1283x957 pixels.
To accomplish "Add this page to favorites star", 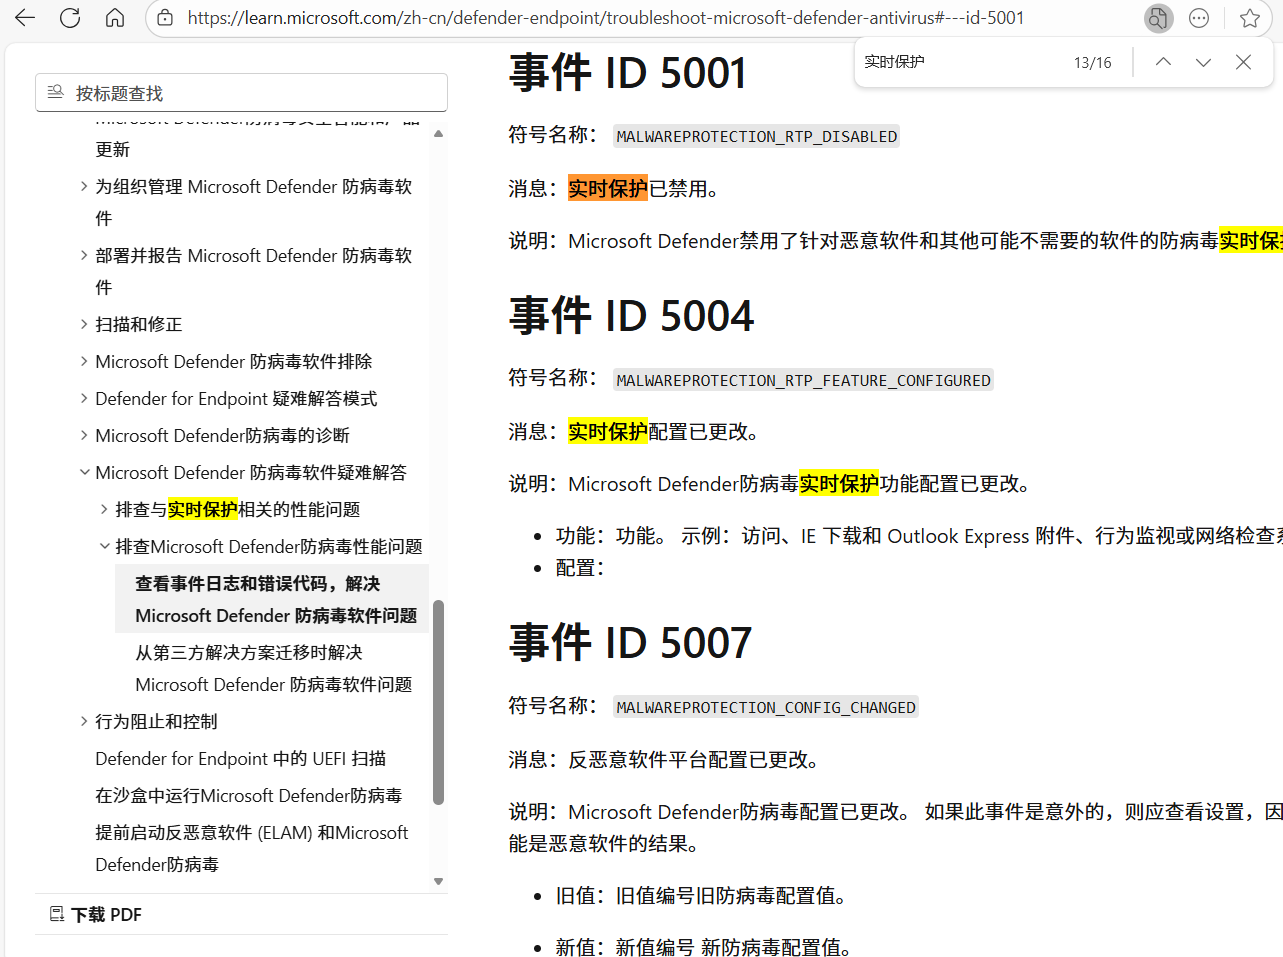I will [x=1250, y=18].
